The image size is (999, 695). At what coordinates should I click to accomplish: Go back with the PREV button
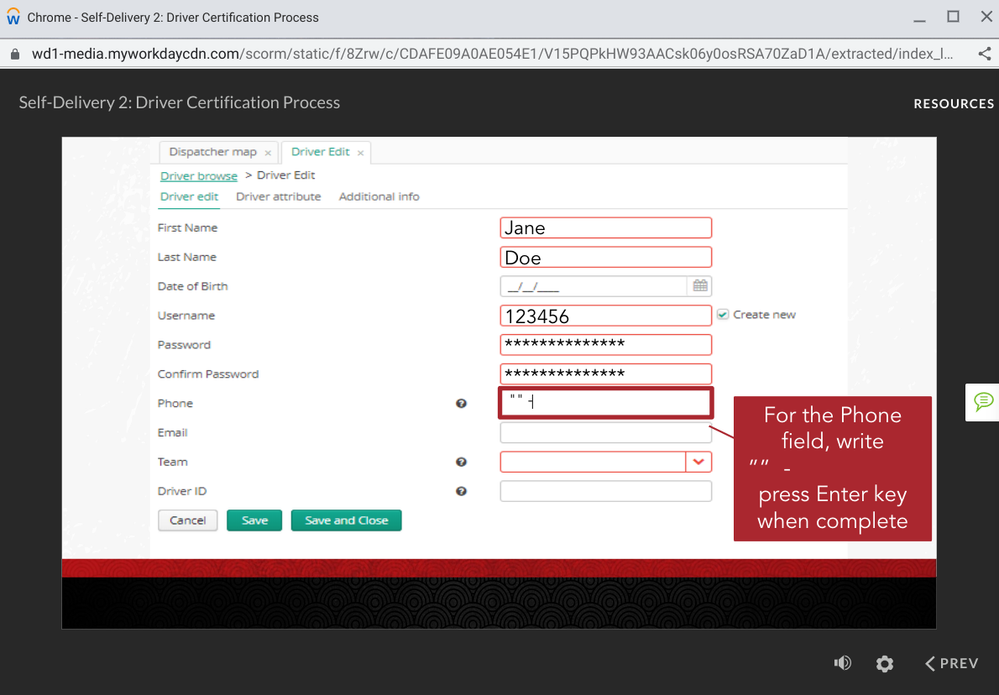tap(951, 664)
